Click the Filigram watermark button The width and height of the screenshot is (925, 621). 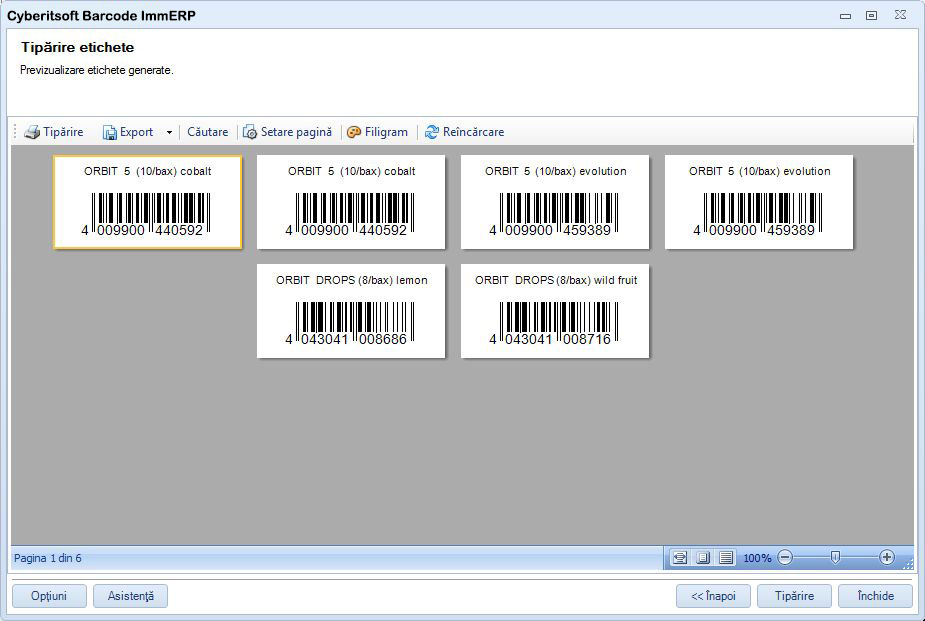(378, 132)
